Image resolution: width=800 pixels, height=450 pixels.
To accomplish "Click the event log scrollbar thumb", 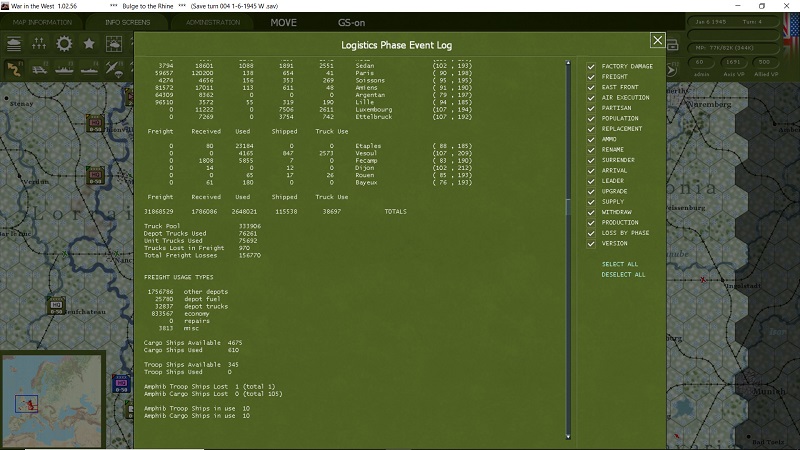I will (568, 207).
